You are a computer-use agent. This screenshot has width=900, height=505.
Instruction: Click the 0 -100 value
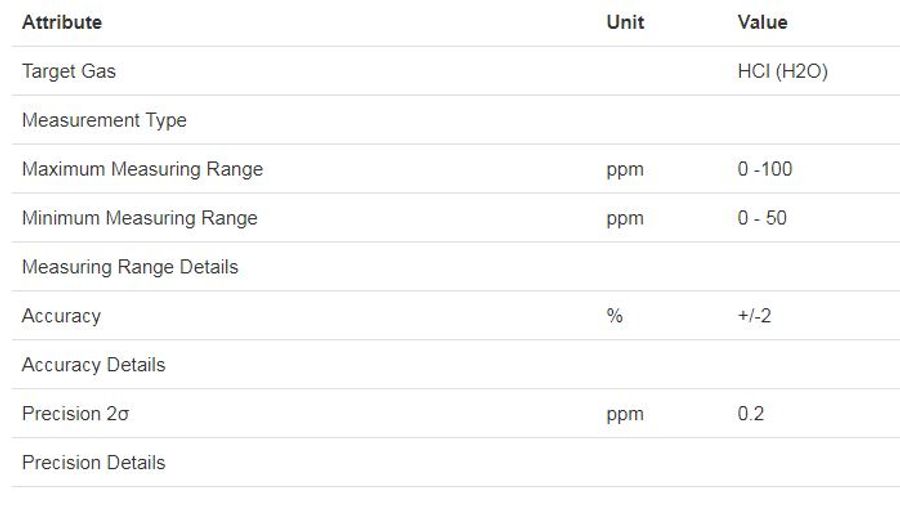(x=765, y=169)
